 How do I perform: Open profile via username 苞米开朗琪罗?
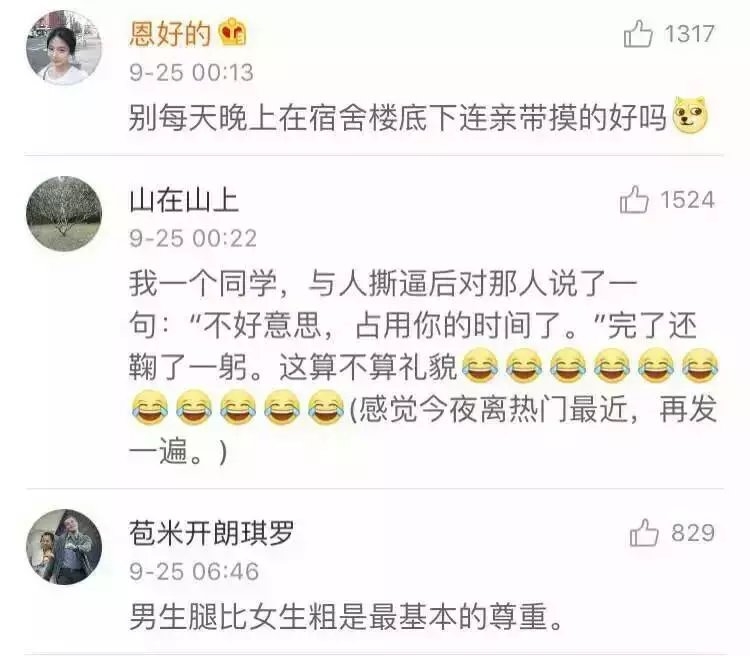211,533
